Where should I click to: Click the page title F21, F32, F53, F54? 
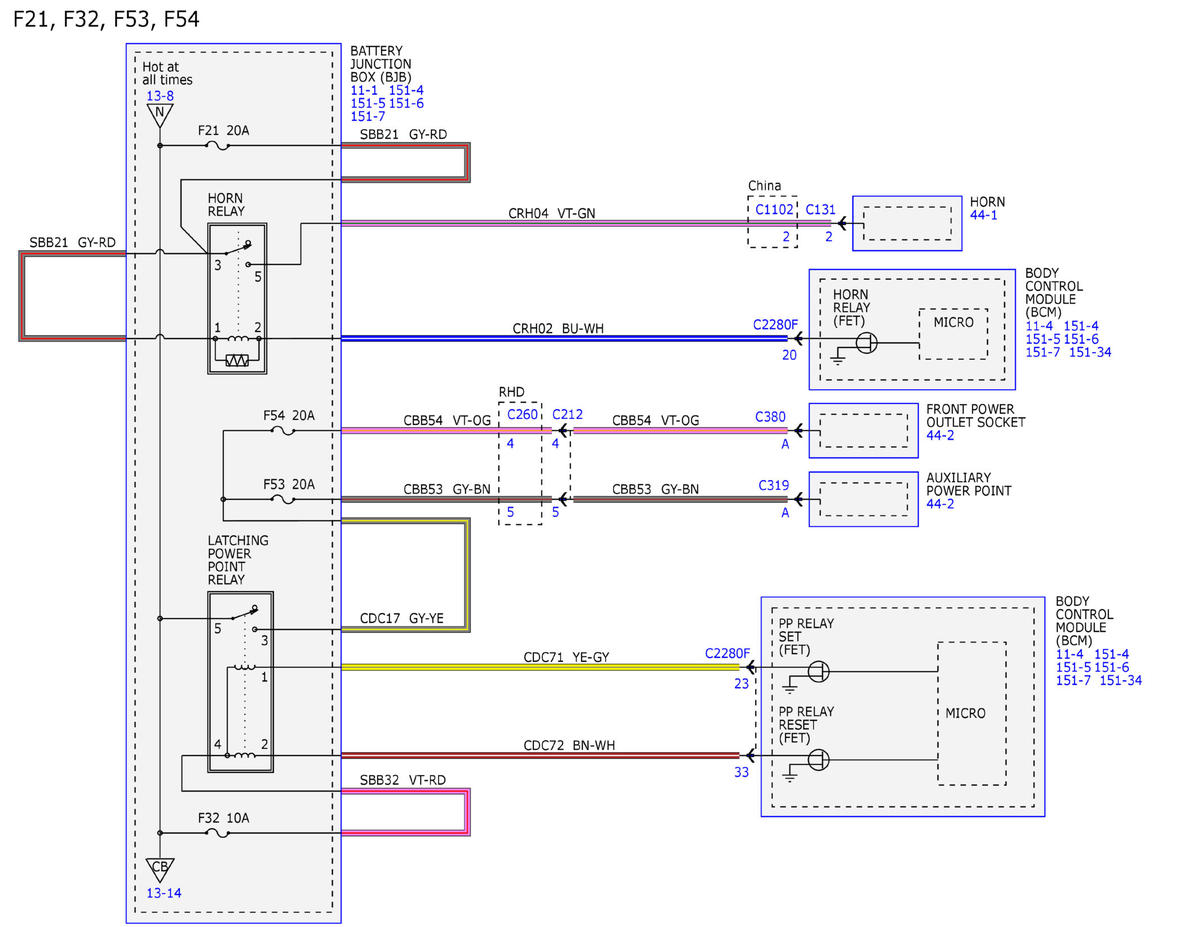[x=106, y=18]
